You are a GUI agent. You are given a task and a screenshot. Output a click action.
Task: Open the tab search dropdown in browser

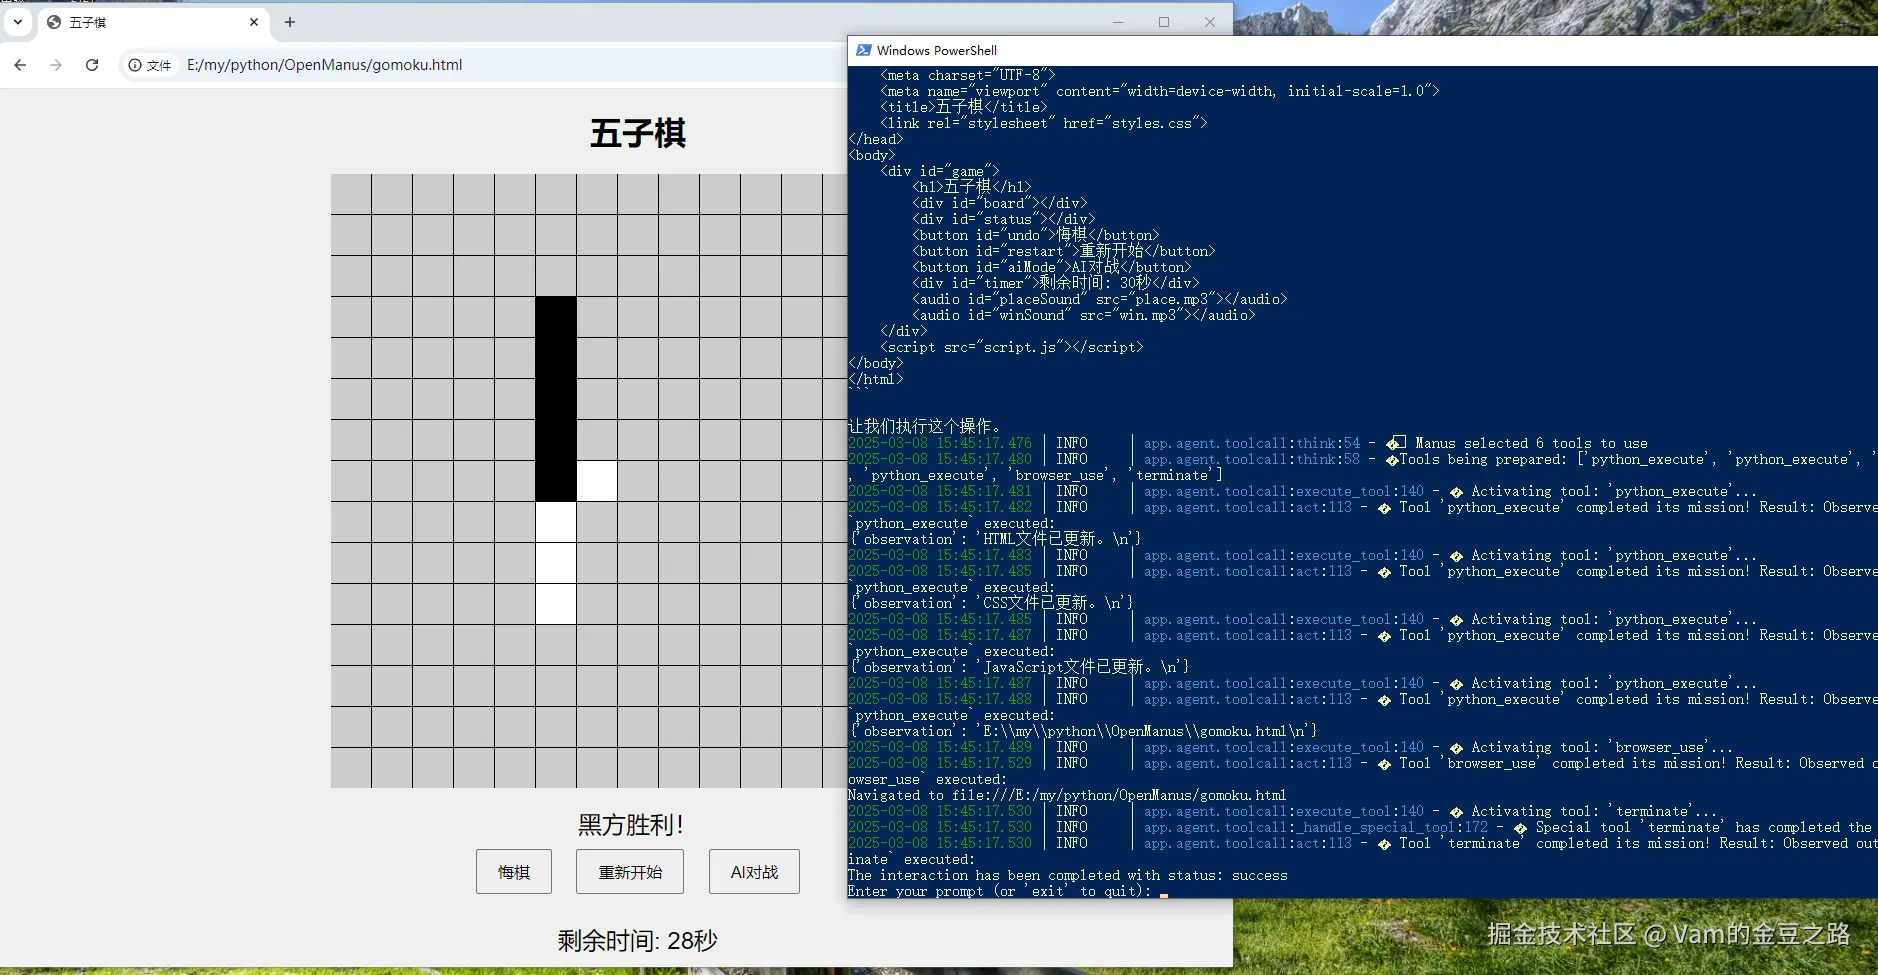coord(18,22)
